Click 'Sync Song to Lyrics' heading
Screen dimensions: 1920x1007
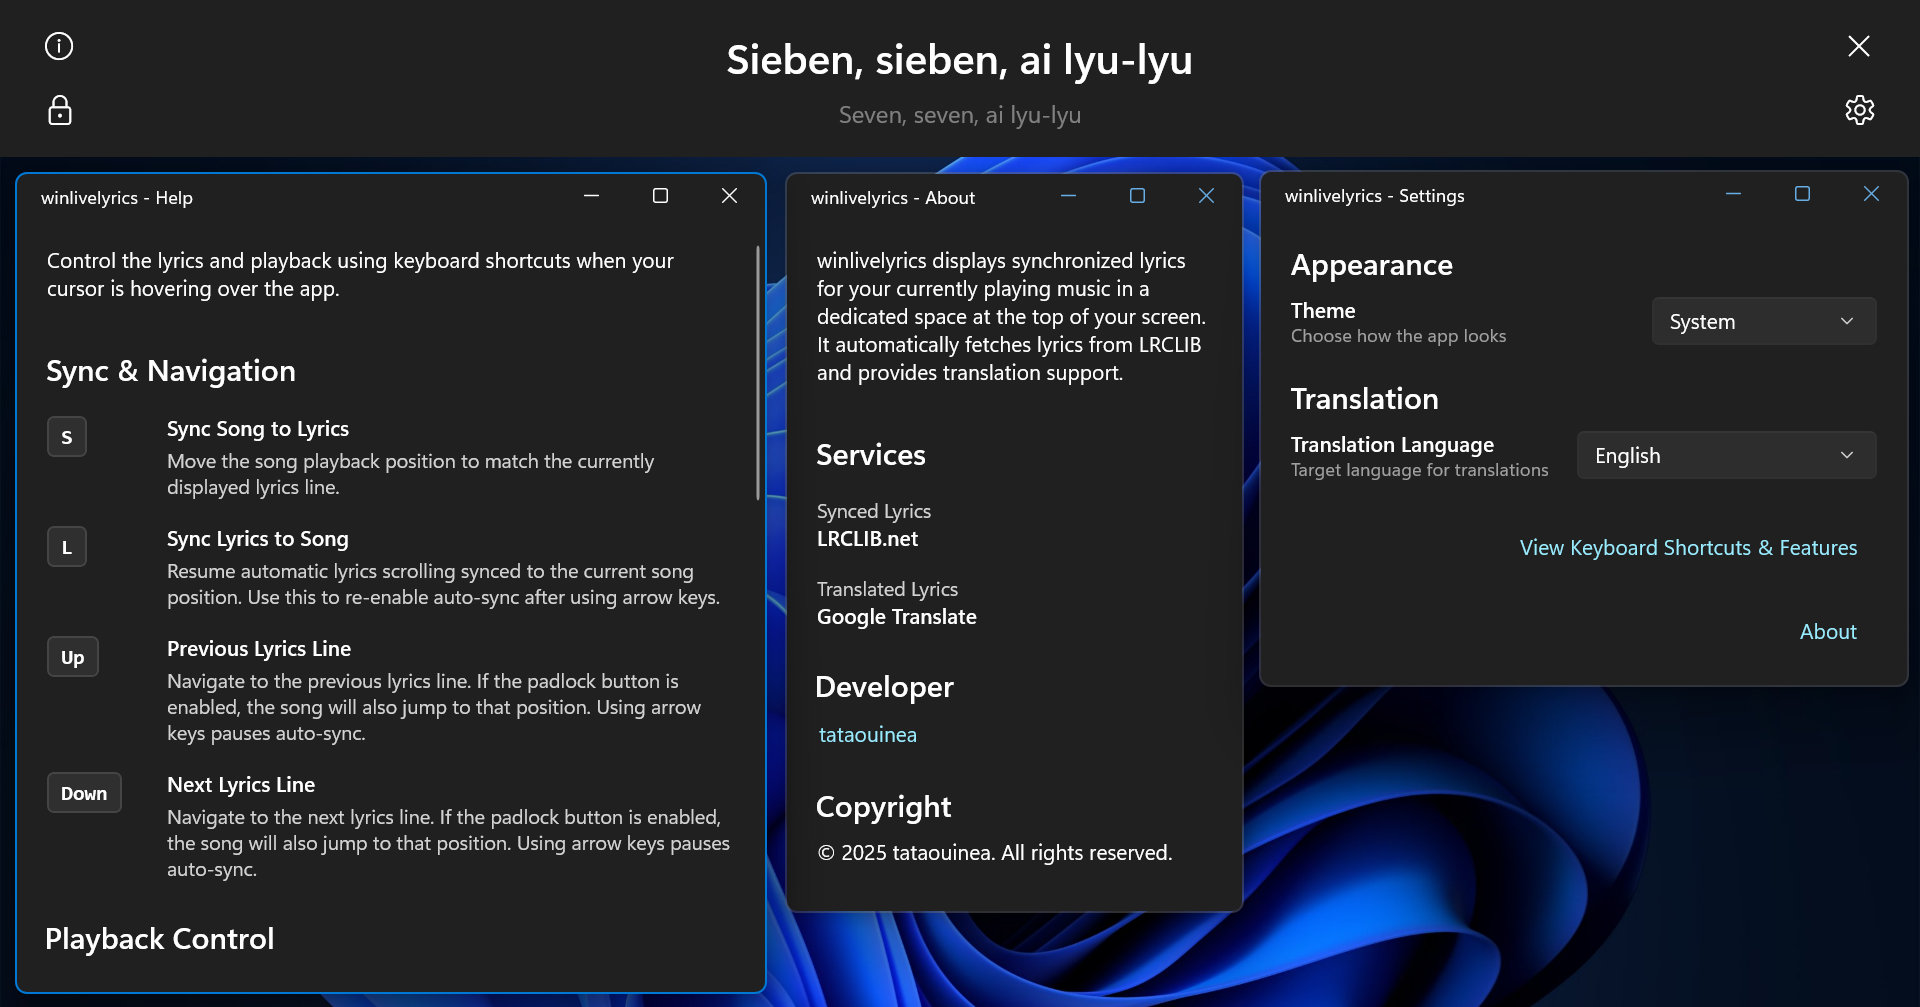coord(258,429)
